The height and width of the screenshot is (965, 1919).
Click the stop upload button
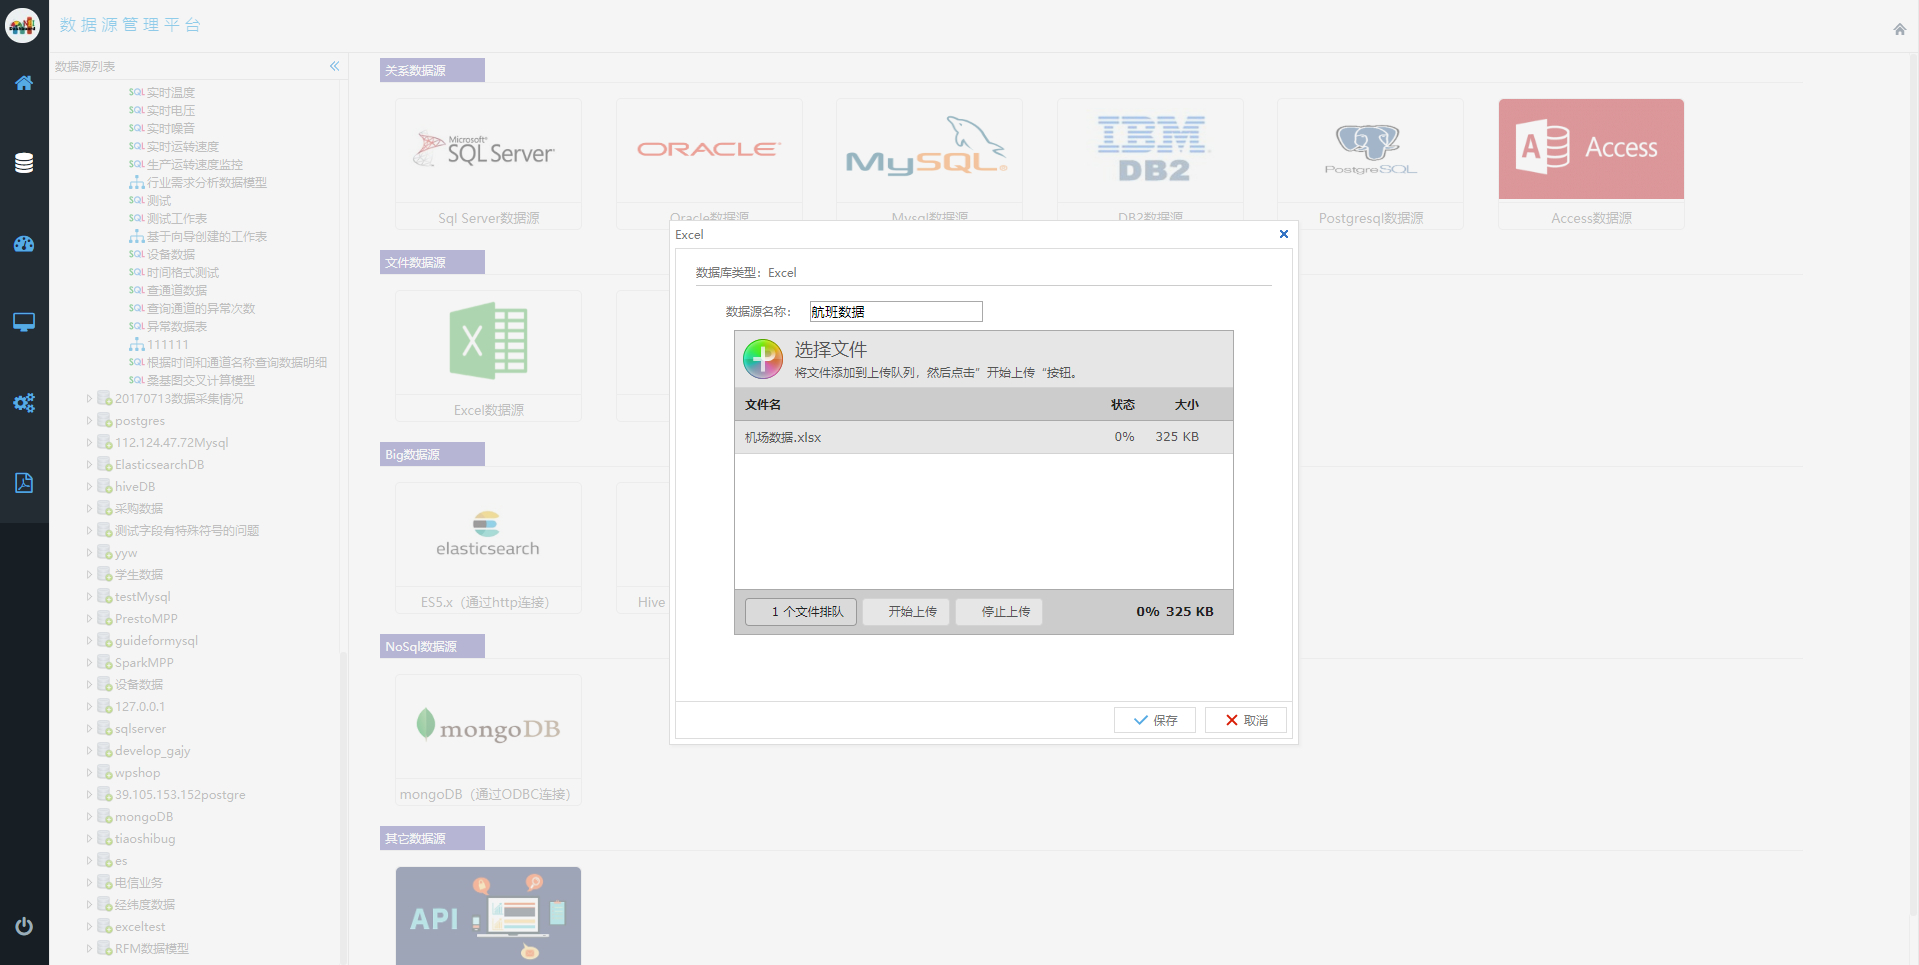tap(999, 612)
